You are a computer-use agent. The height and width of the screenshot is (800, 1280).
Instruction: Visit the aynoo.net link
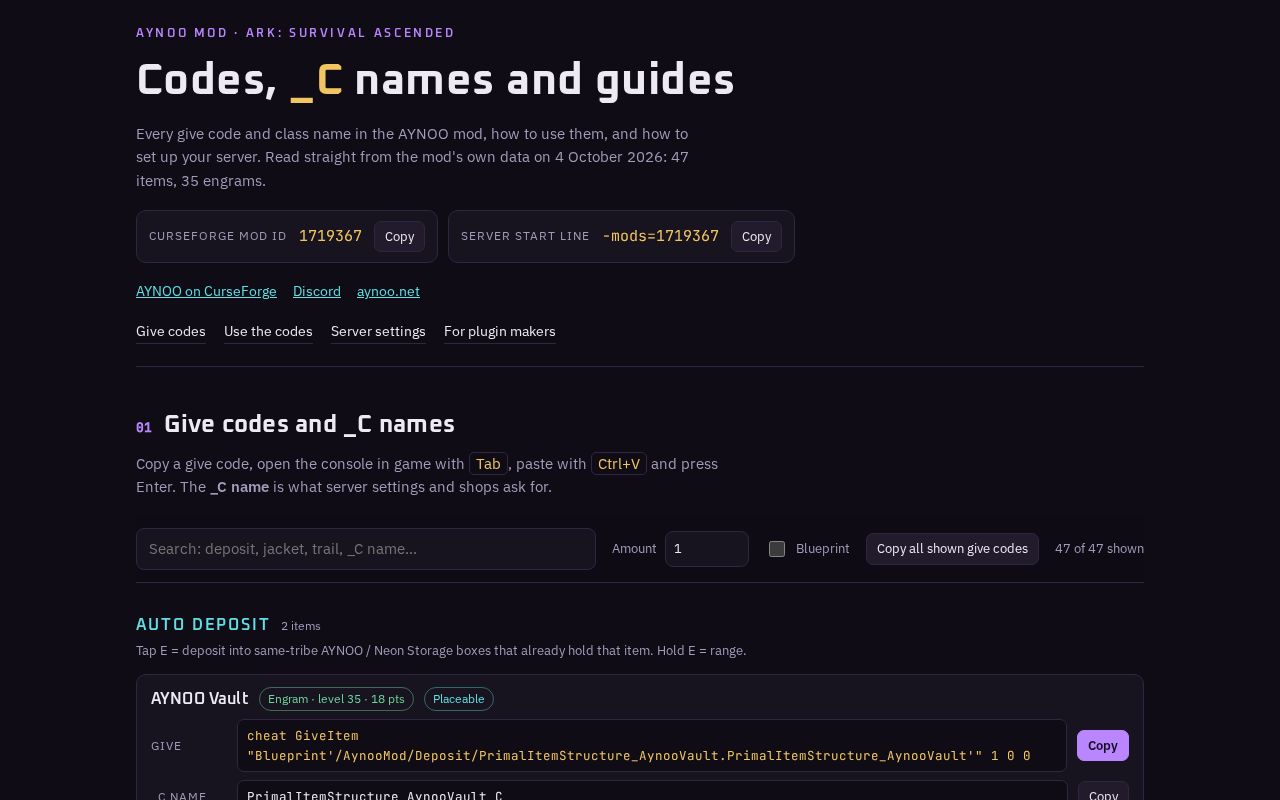(388, 291)
